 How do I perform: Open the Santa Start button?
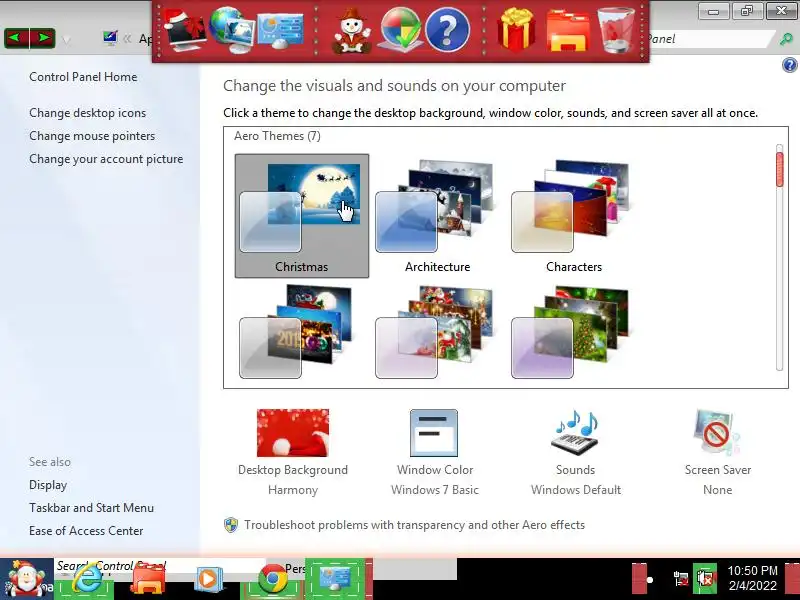coord(27,579)
